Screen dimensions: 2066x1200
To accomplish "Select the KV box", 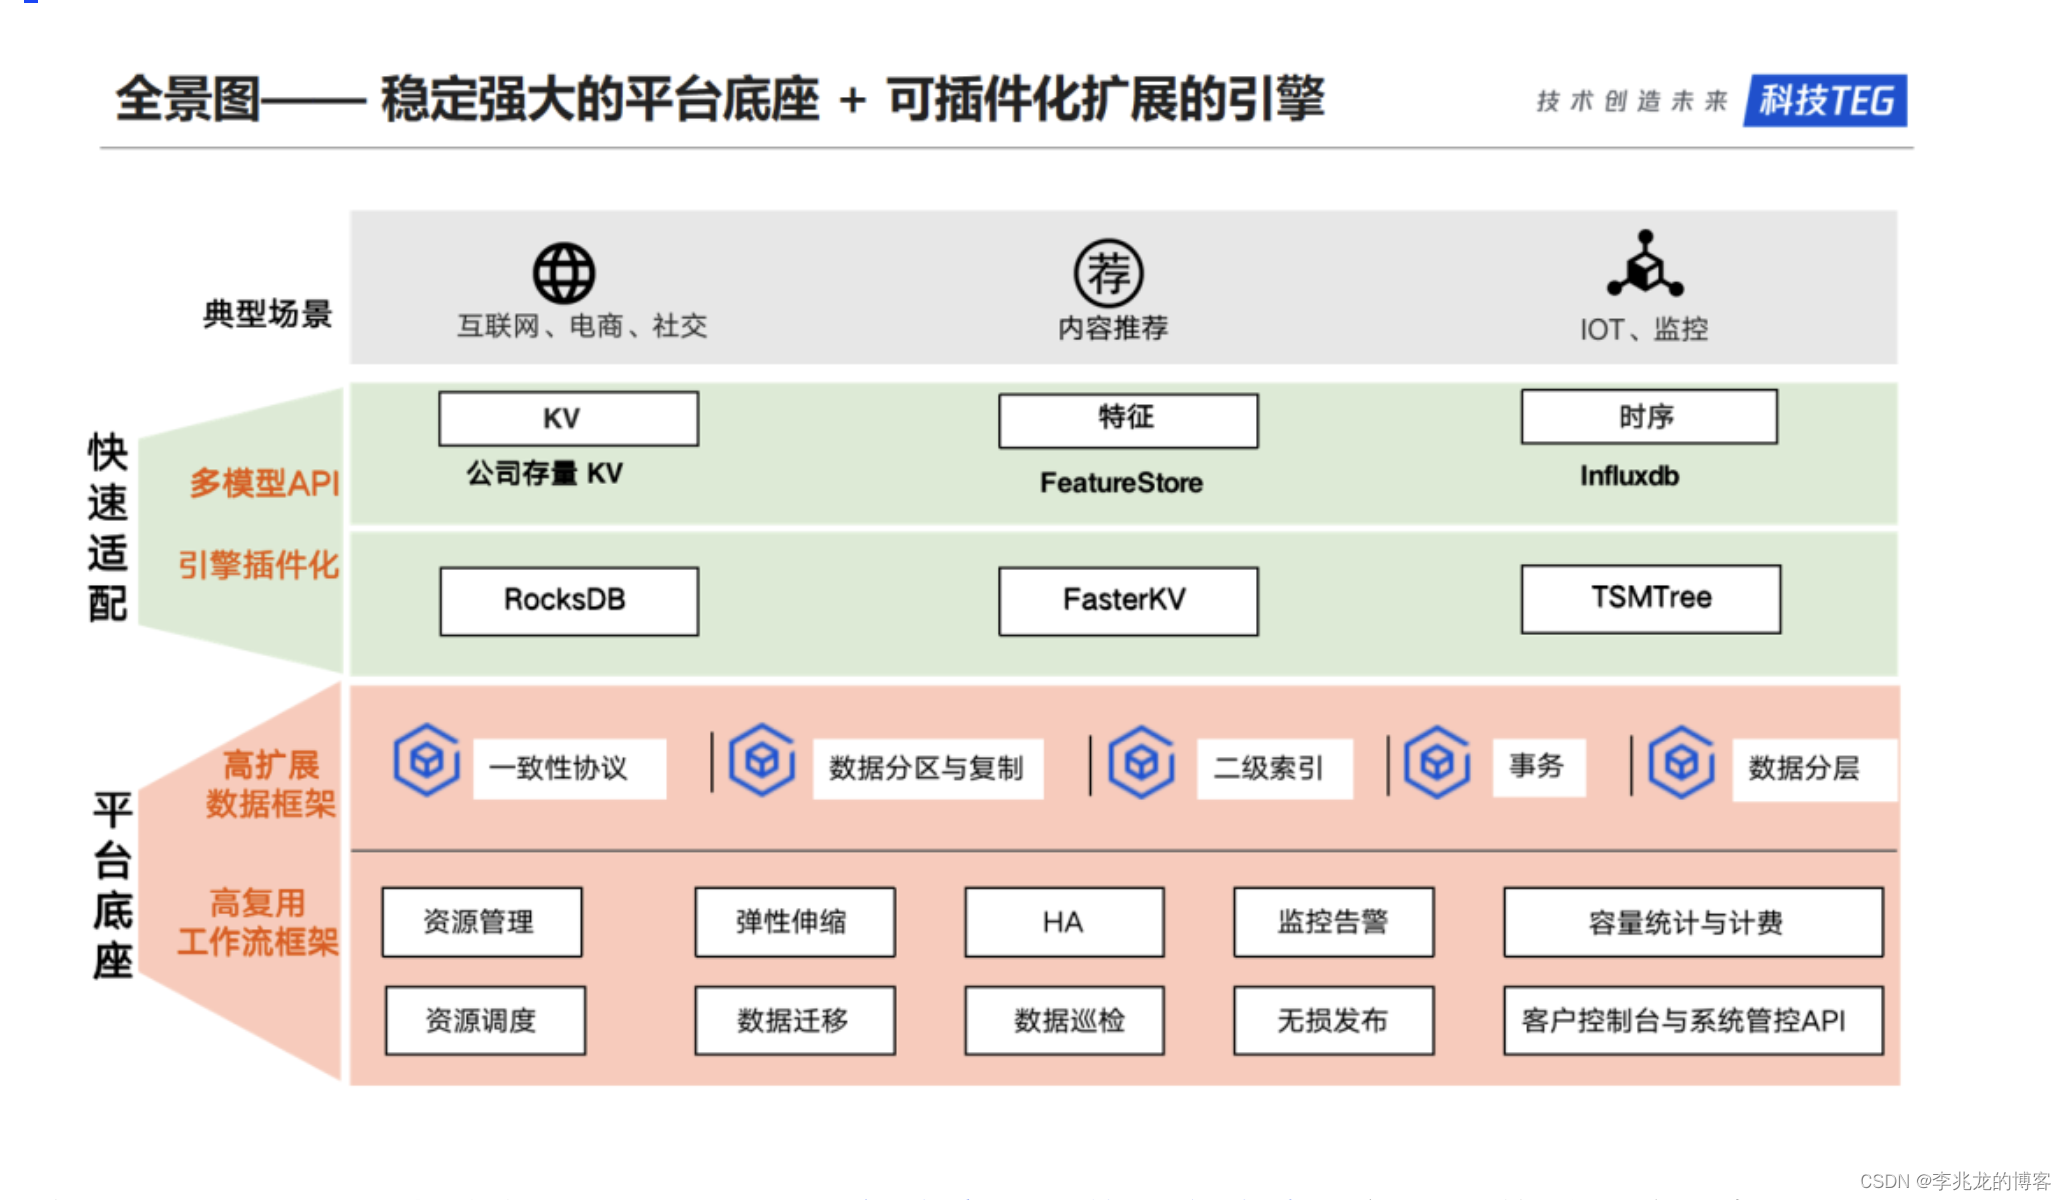I will pyautogui.click(x=568, y=418).
